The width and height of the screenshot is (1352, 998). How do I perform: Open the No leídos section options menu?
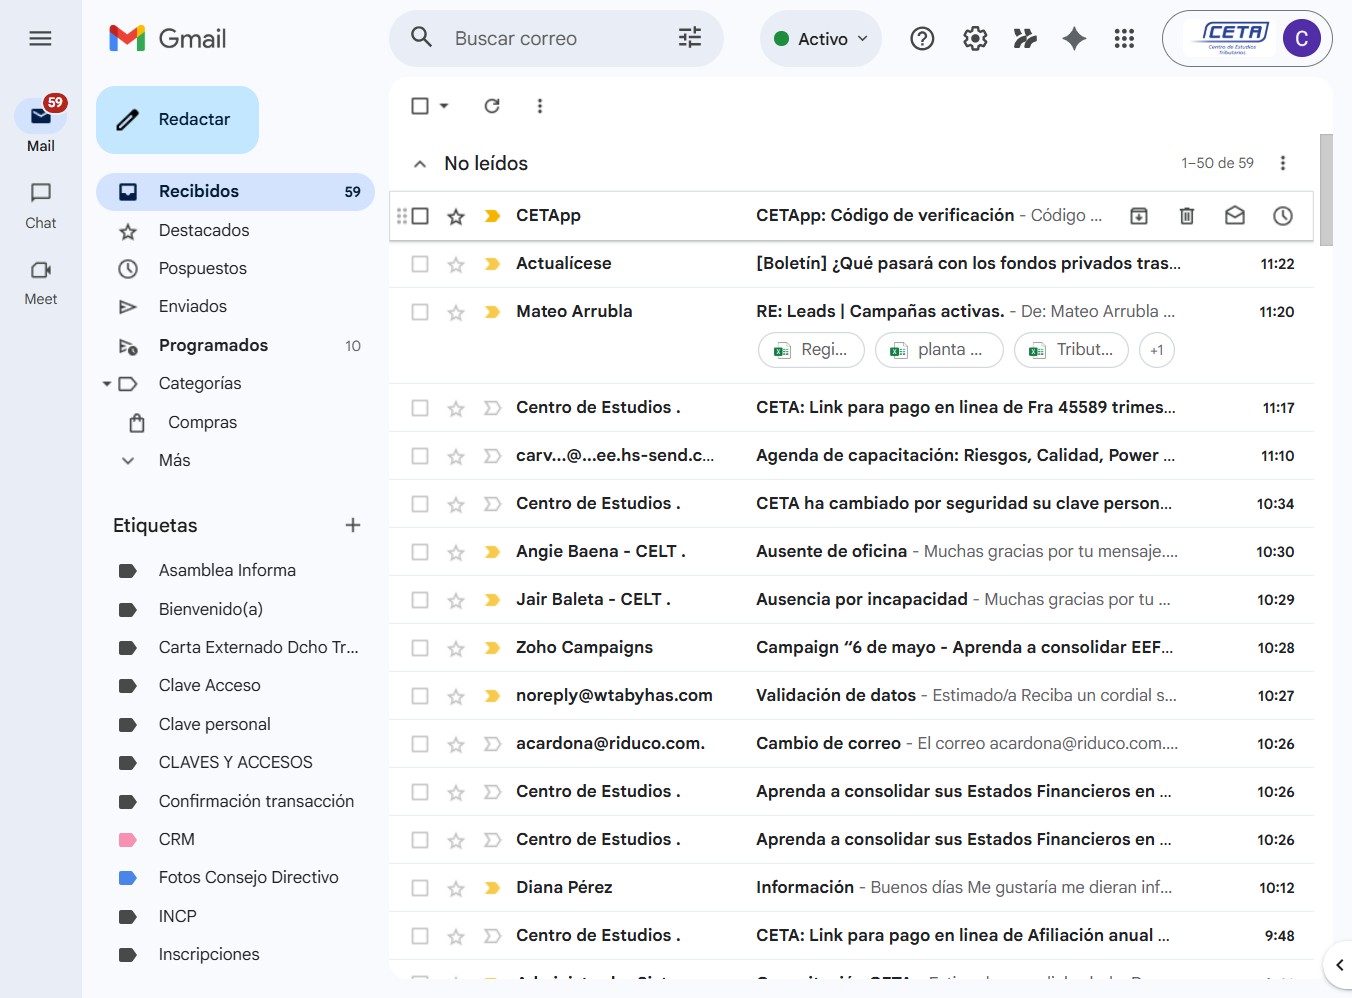1283,163
